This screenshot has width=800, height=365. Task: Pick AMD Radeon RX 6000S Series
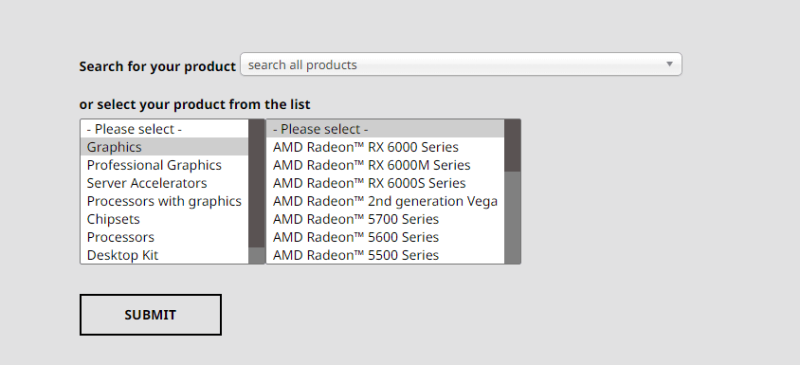point(385,183)
